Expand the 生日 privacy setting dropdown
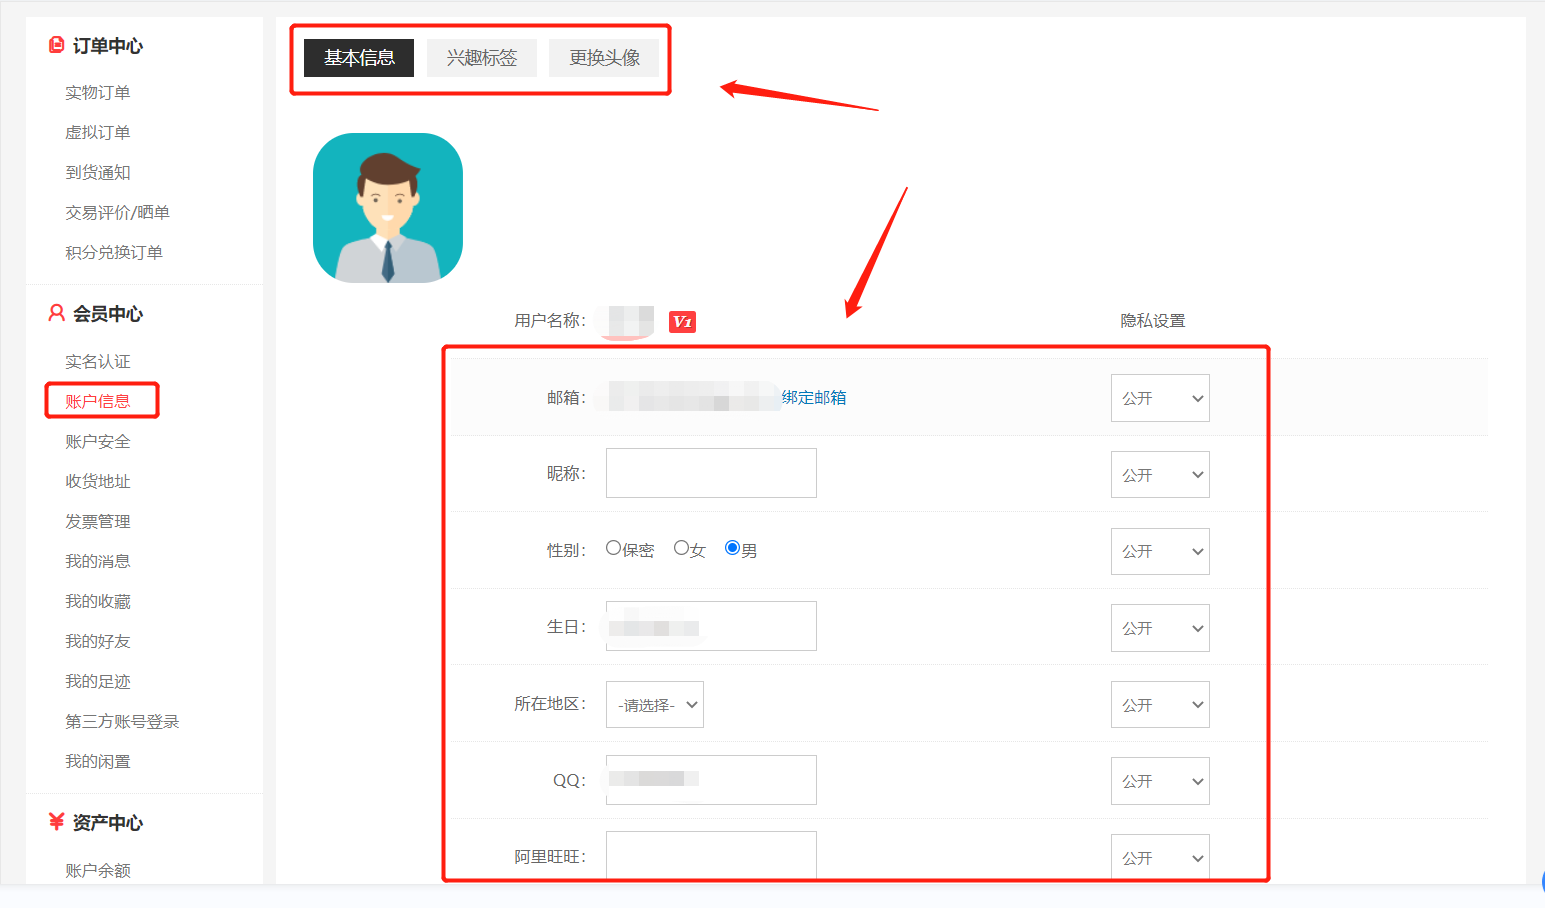The height and width of the screenshot is (908, 1545). [x=1160, y=628]
